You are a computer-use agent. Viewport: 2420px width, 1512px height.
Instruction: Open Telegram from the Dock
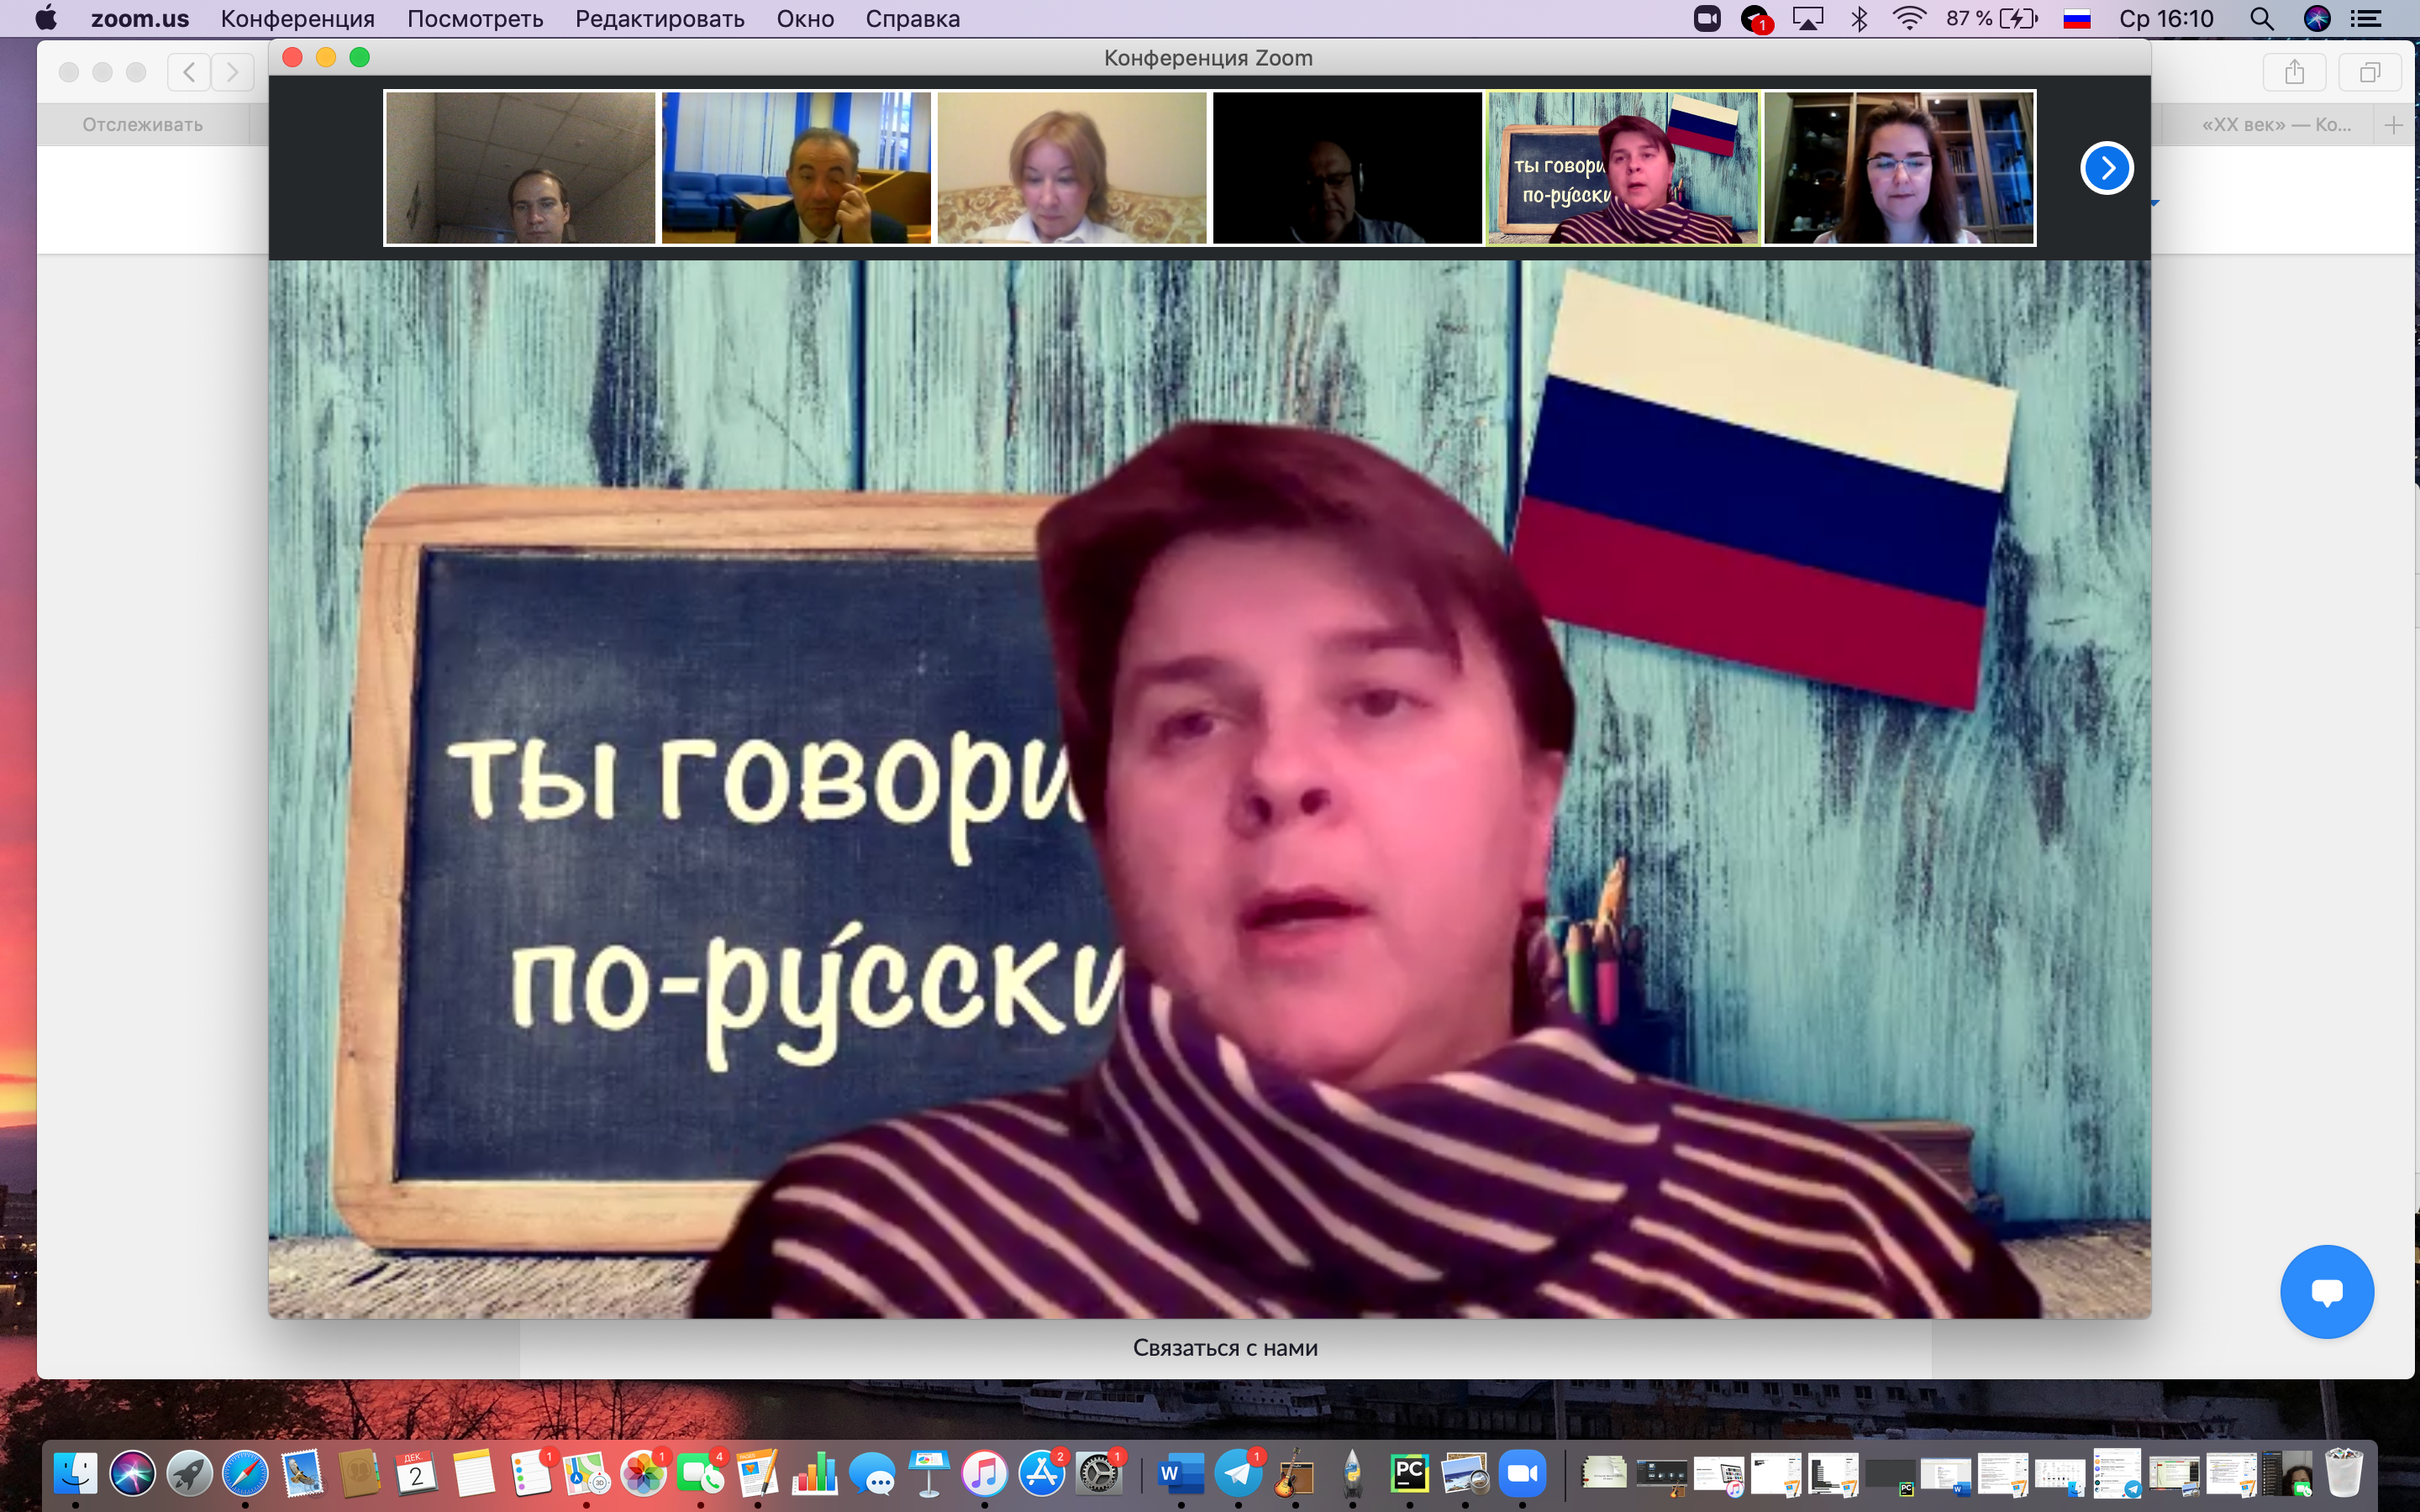[x=1238, y=1473]
